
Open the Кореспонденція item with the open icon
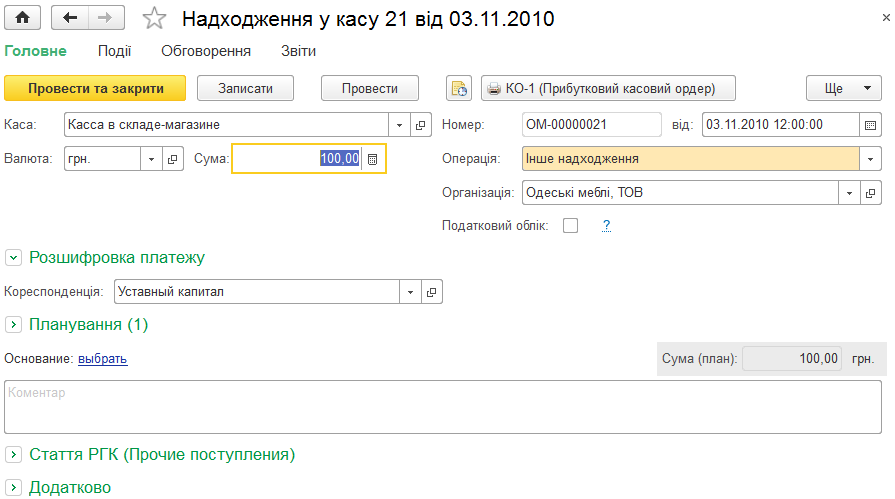[x=432, y=292]
